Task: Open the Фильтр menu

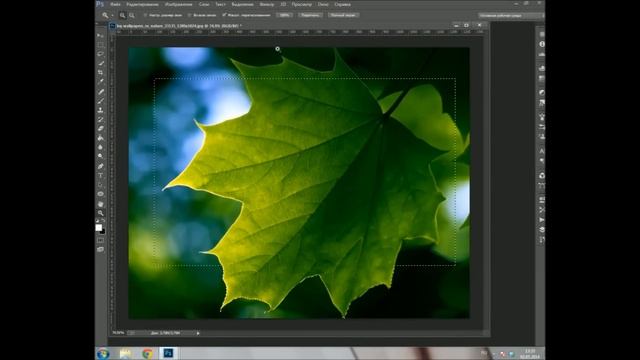Action: tap(267, 4)
